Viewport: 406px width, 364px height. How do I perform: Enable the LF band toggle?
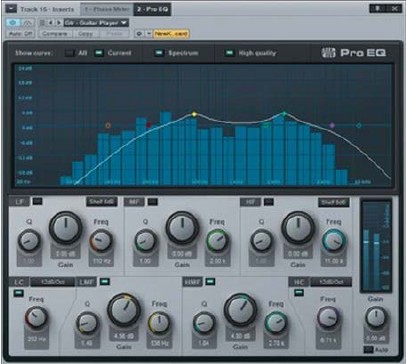[x=37, y=201]
